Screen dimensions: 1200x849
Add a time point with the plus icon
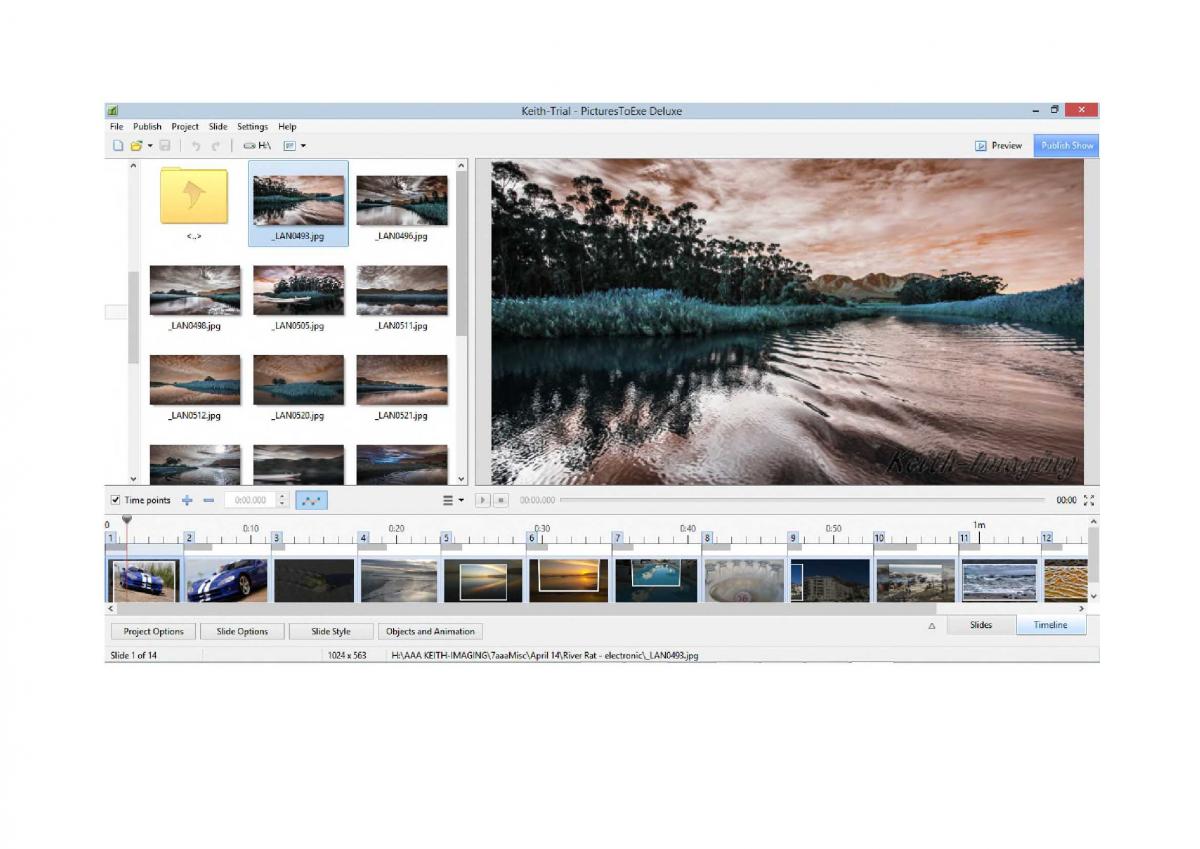pyautogui.click(x=187, y=500)
